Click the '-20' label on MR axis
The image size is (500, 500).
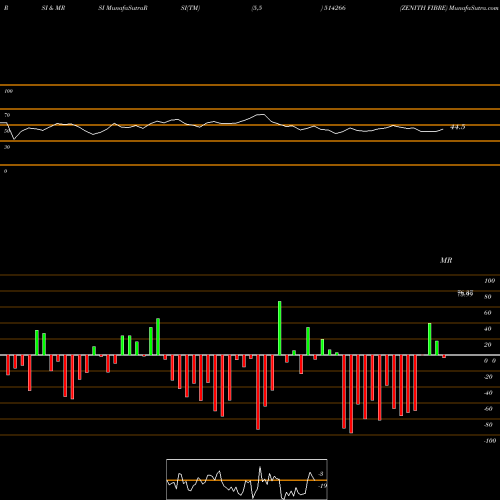(488, 377)
